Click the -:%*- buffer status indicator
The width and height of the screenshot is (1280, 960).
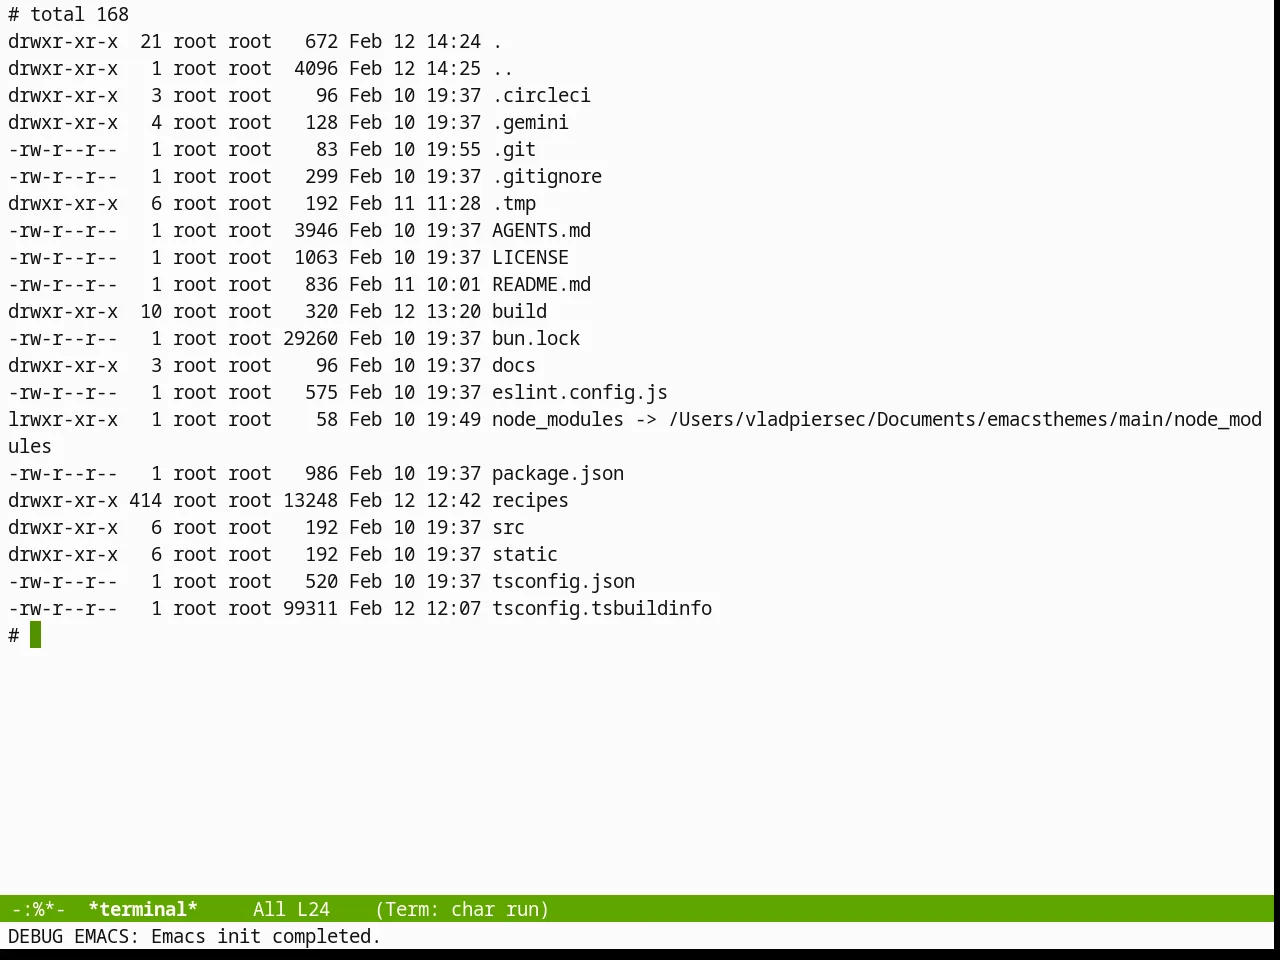coord(38,909)
